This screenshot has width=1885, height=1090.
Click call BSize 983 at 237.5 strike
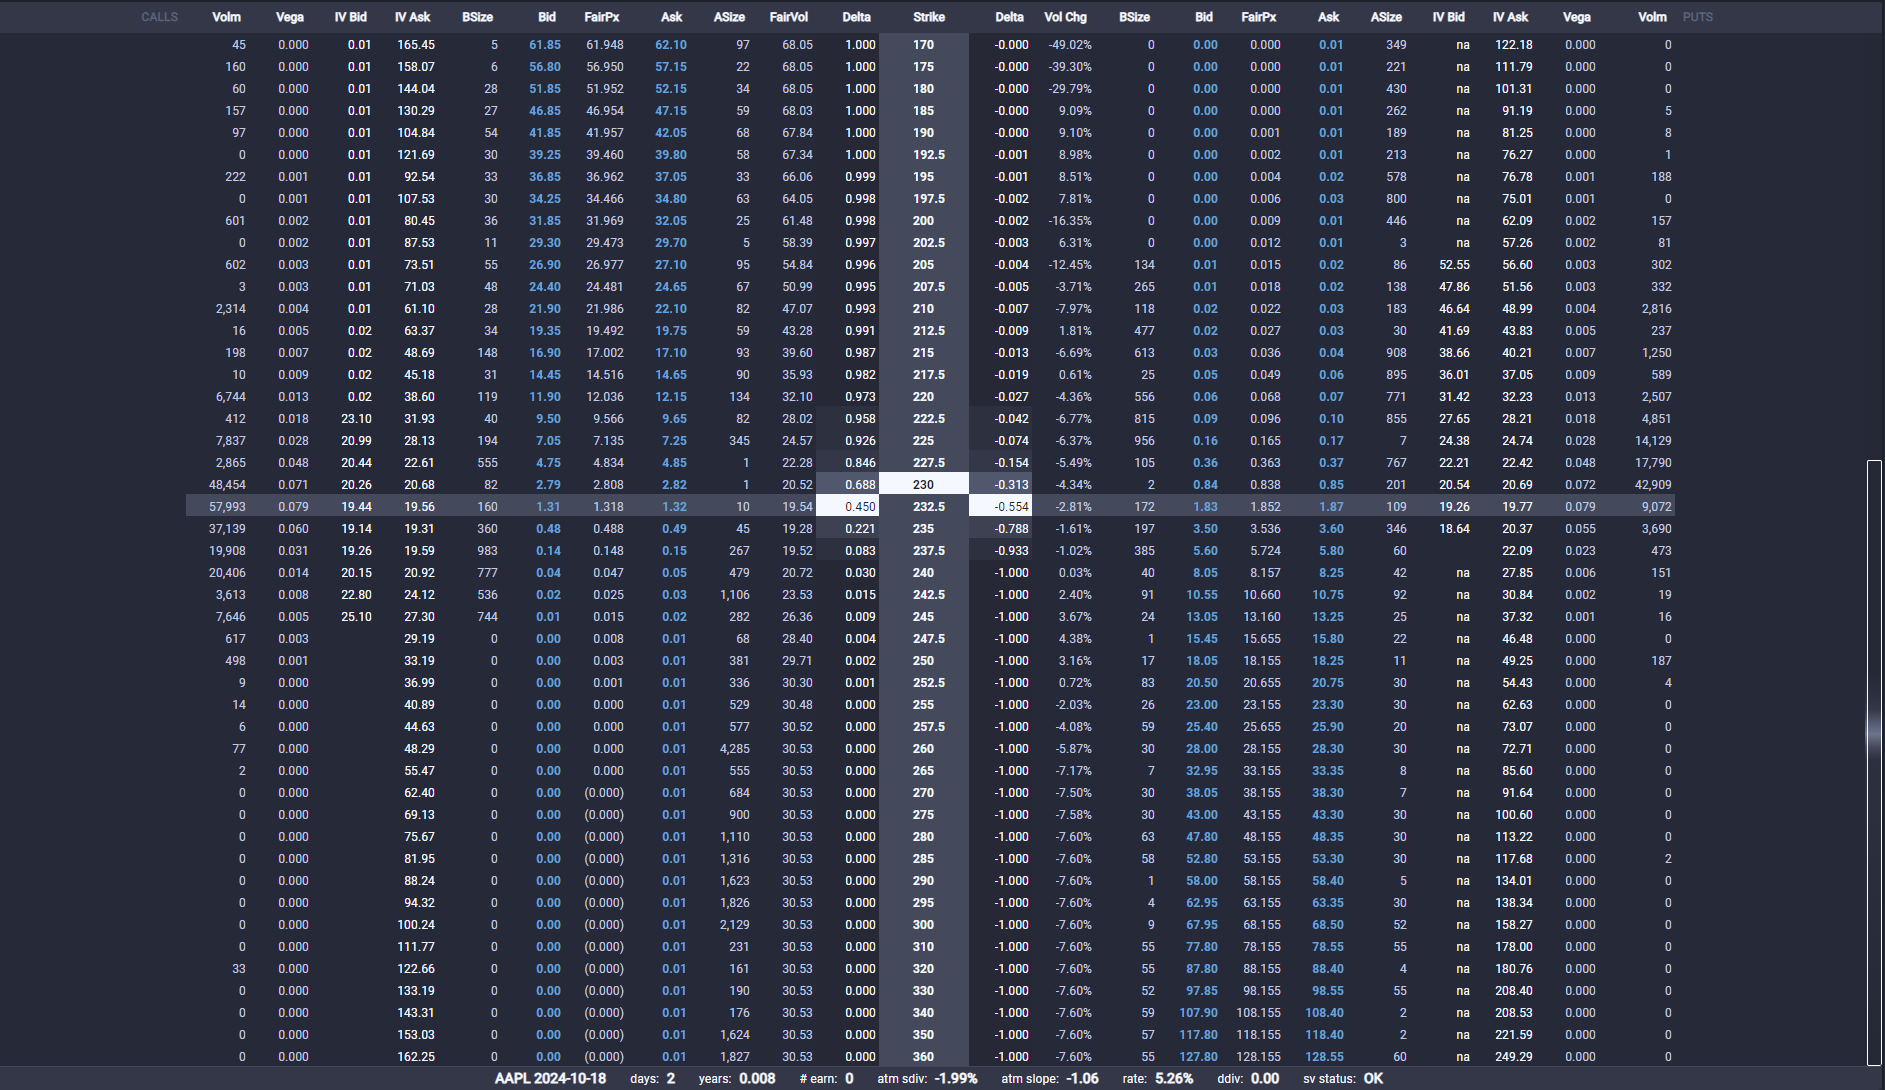click(x=488, y=551)
